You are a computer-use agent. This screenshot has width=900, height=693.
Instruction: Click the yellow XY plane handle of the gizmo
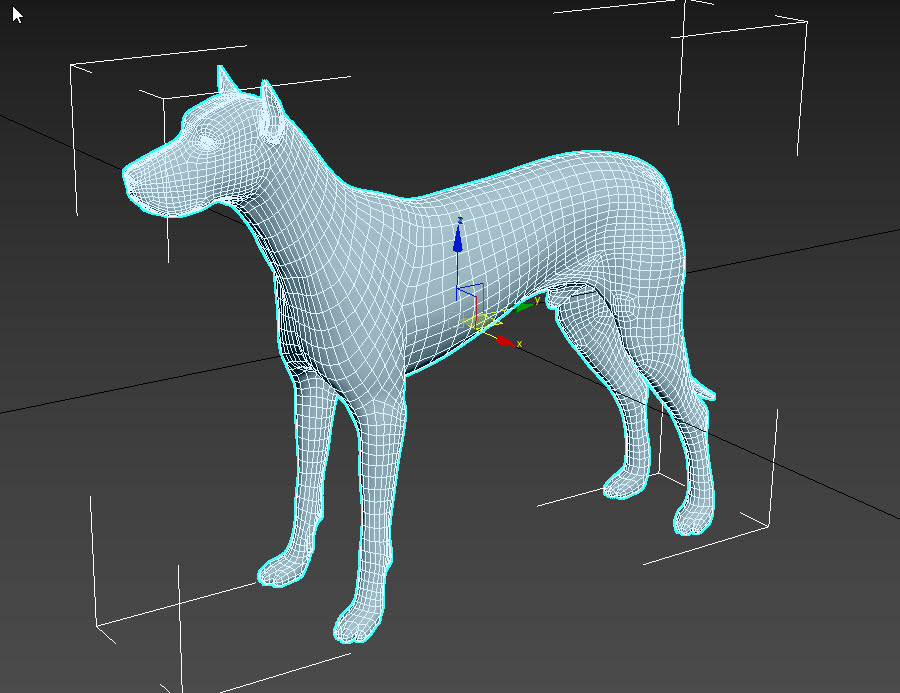point(480,320)
